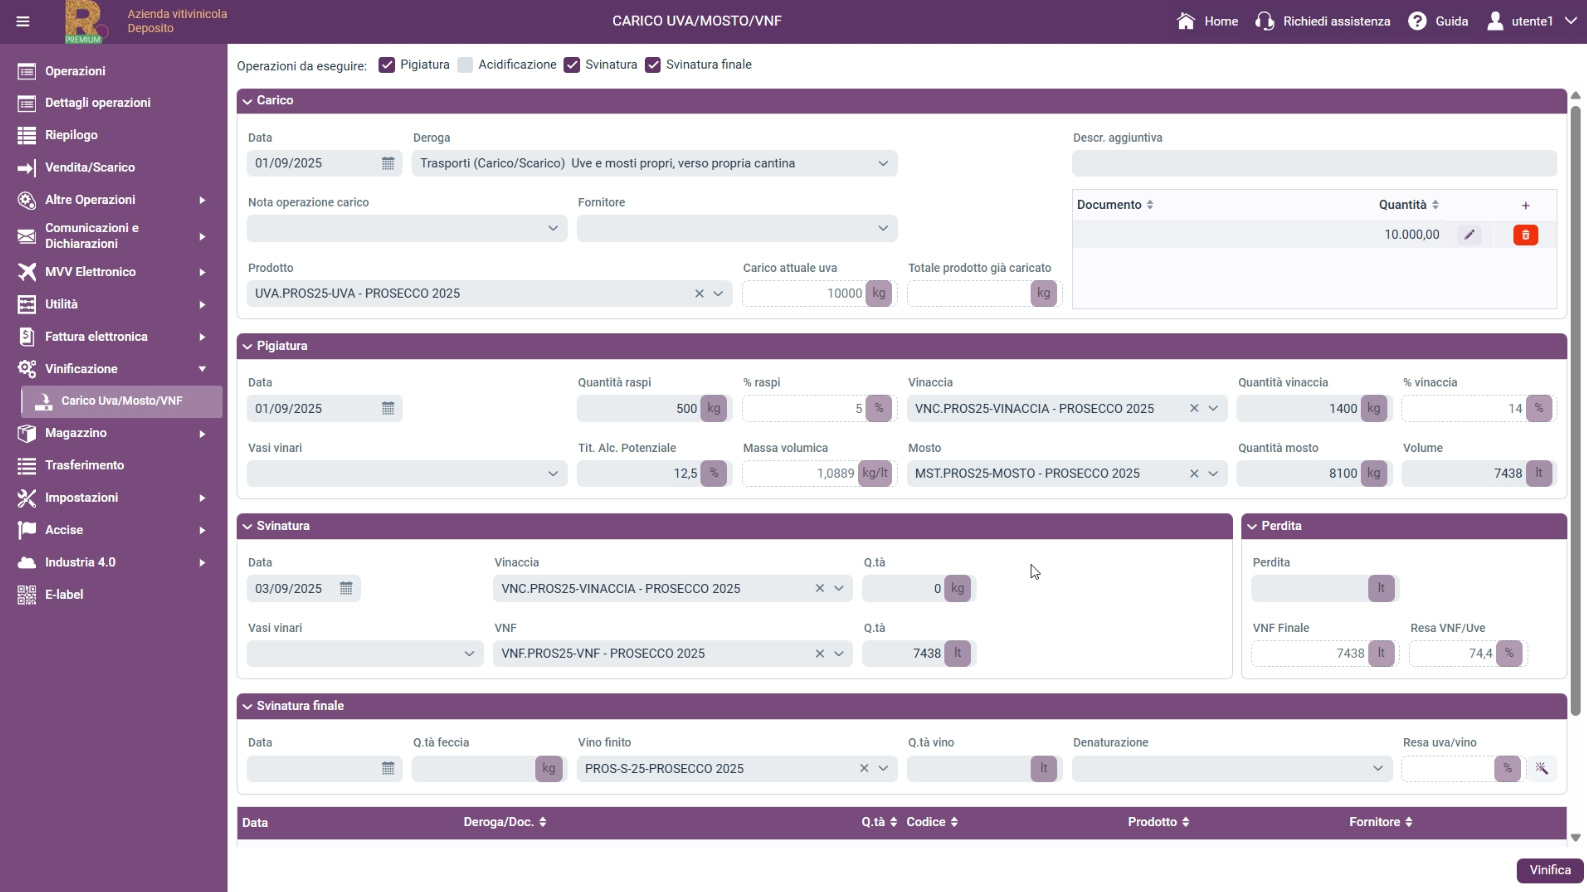The image size is (1587, 892).
Task: Open the Guida question mark icon
Action: click(x=1417, y=21)
